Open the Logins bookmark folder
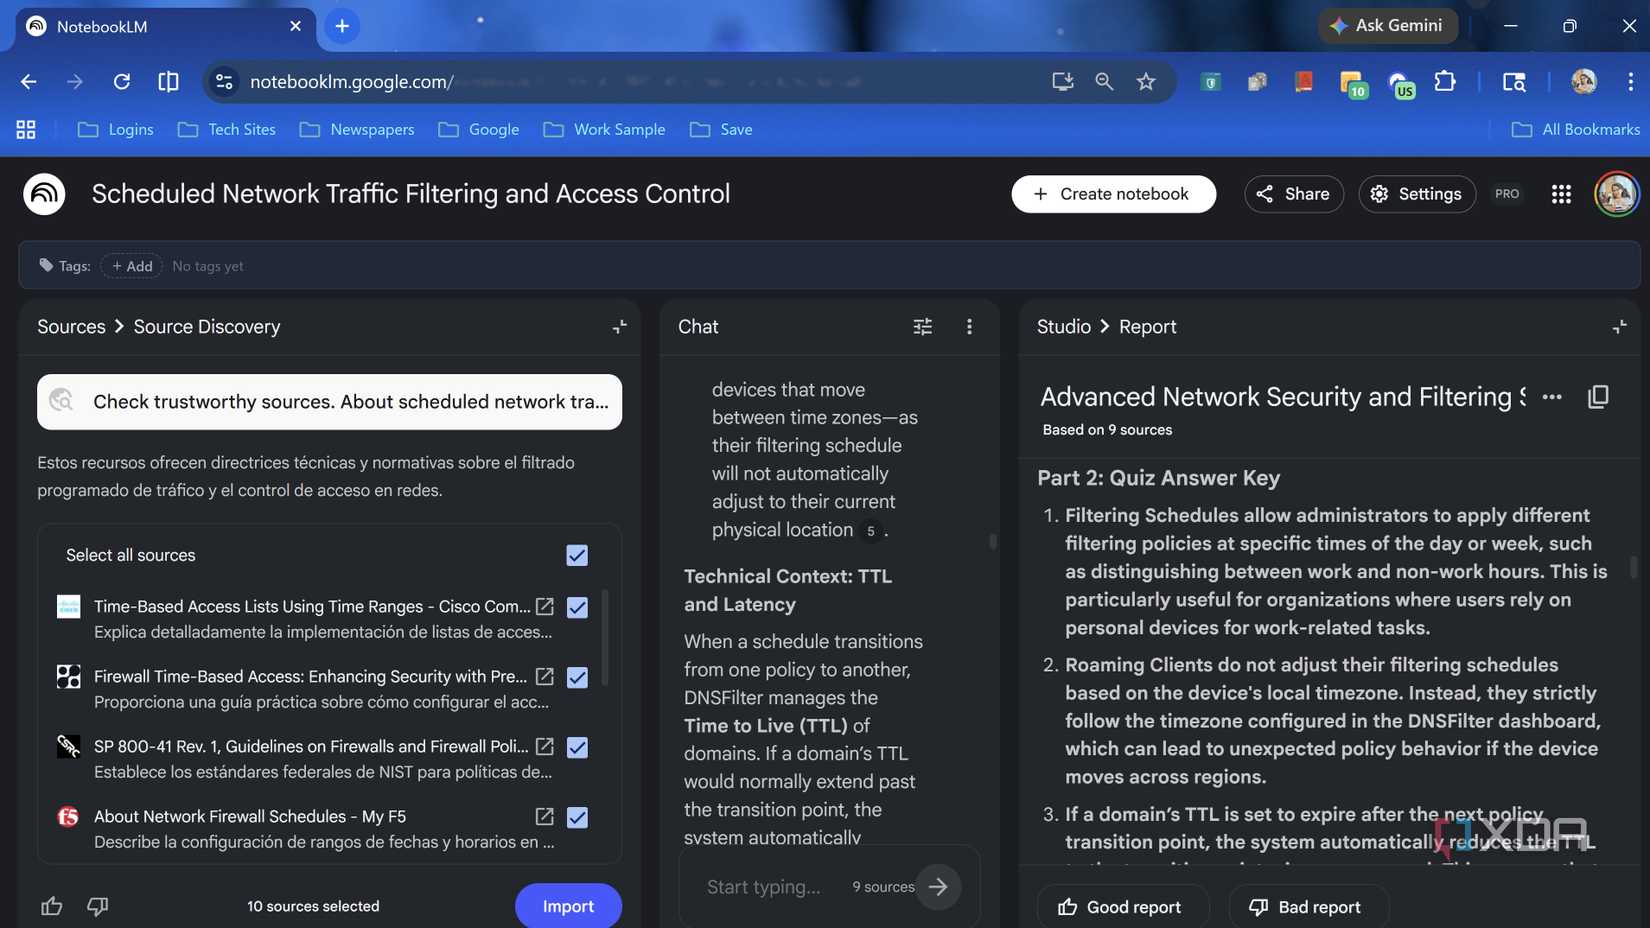The height and width of the screenshot is (928, 1650). (116, 130)
